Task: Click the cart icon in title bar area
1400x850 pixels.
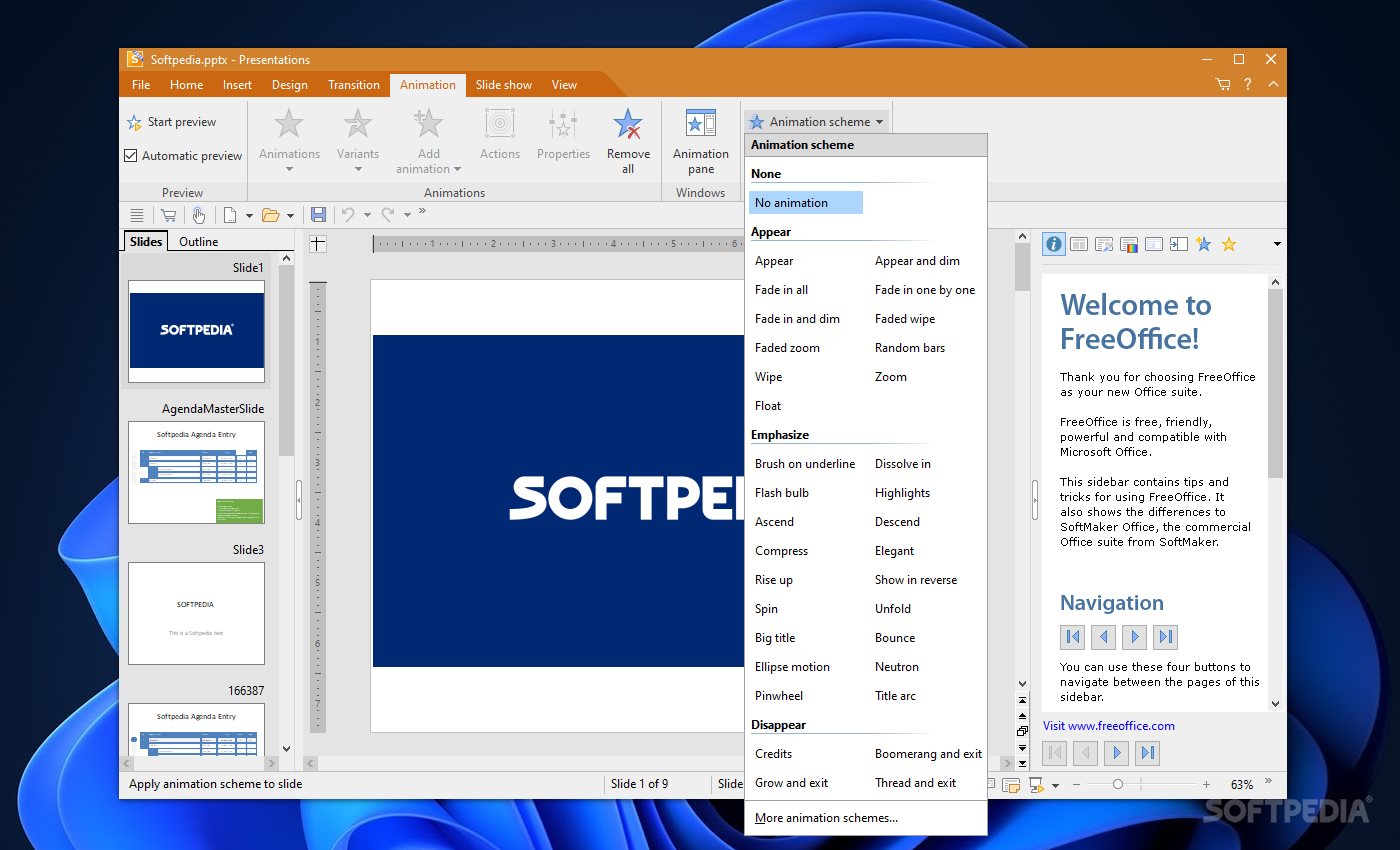Action: 1223,85
